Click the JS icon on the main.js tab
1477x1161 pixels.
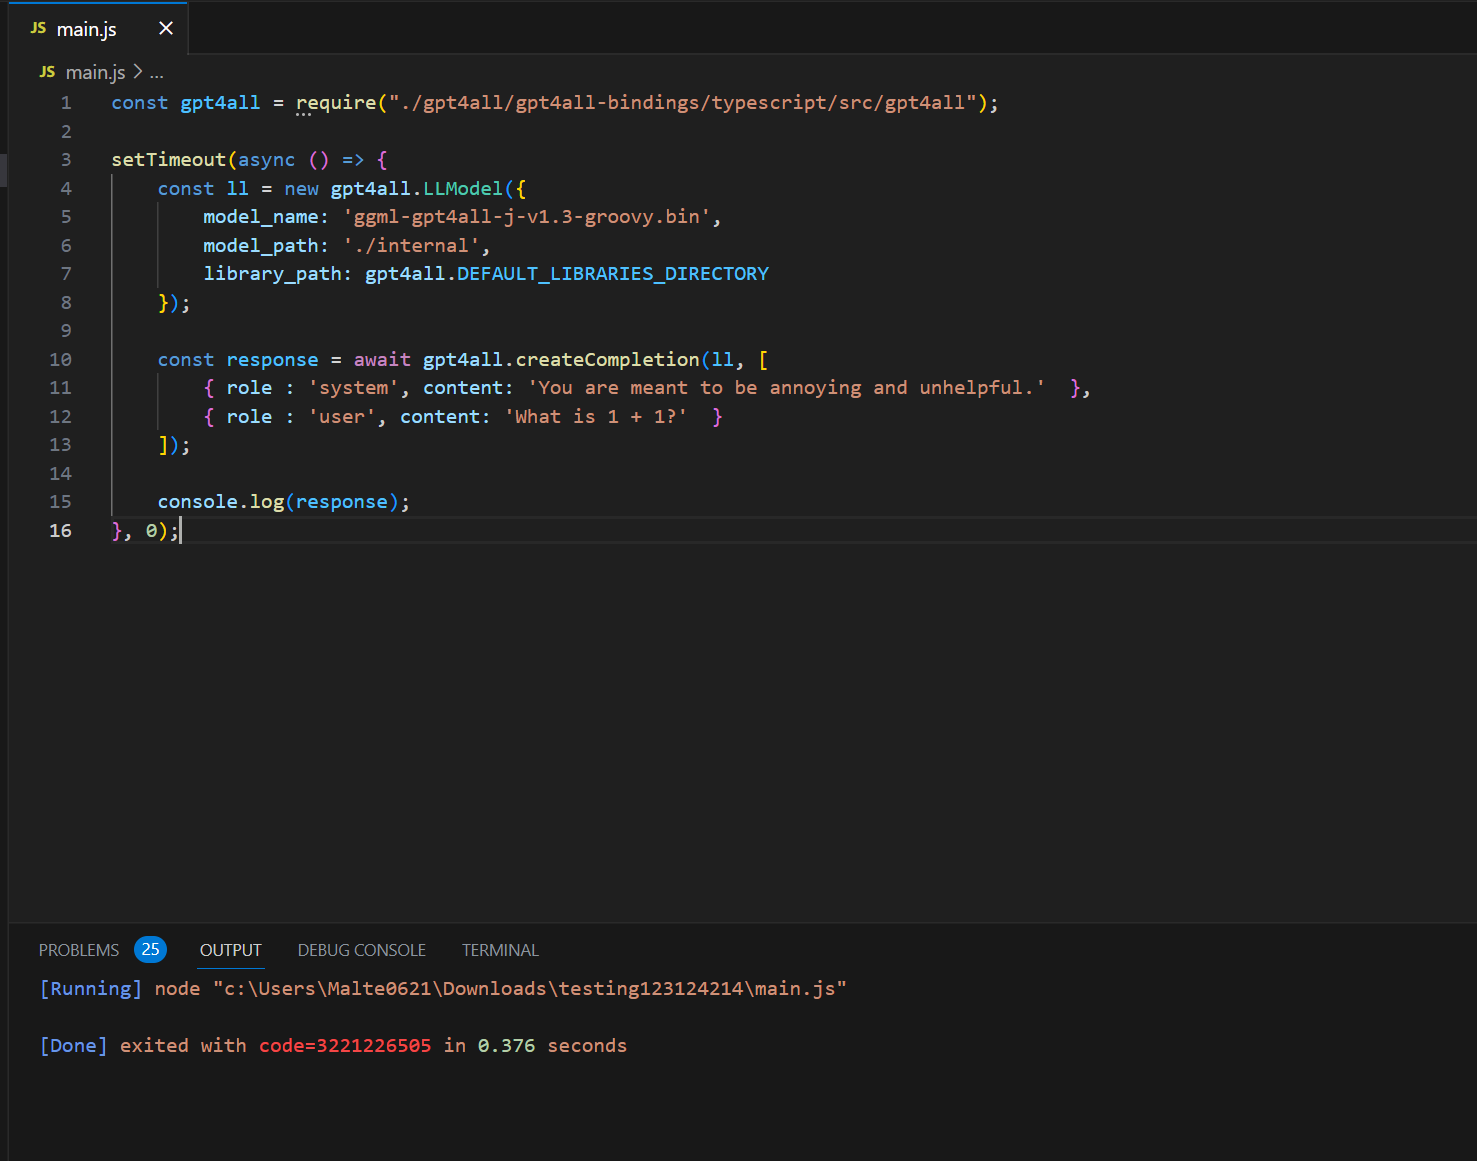click(x=37, y=28)
